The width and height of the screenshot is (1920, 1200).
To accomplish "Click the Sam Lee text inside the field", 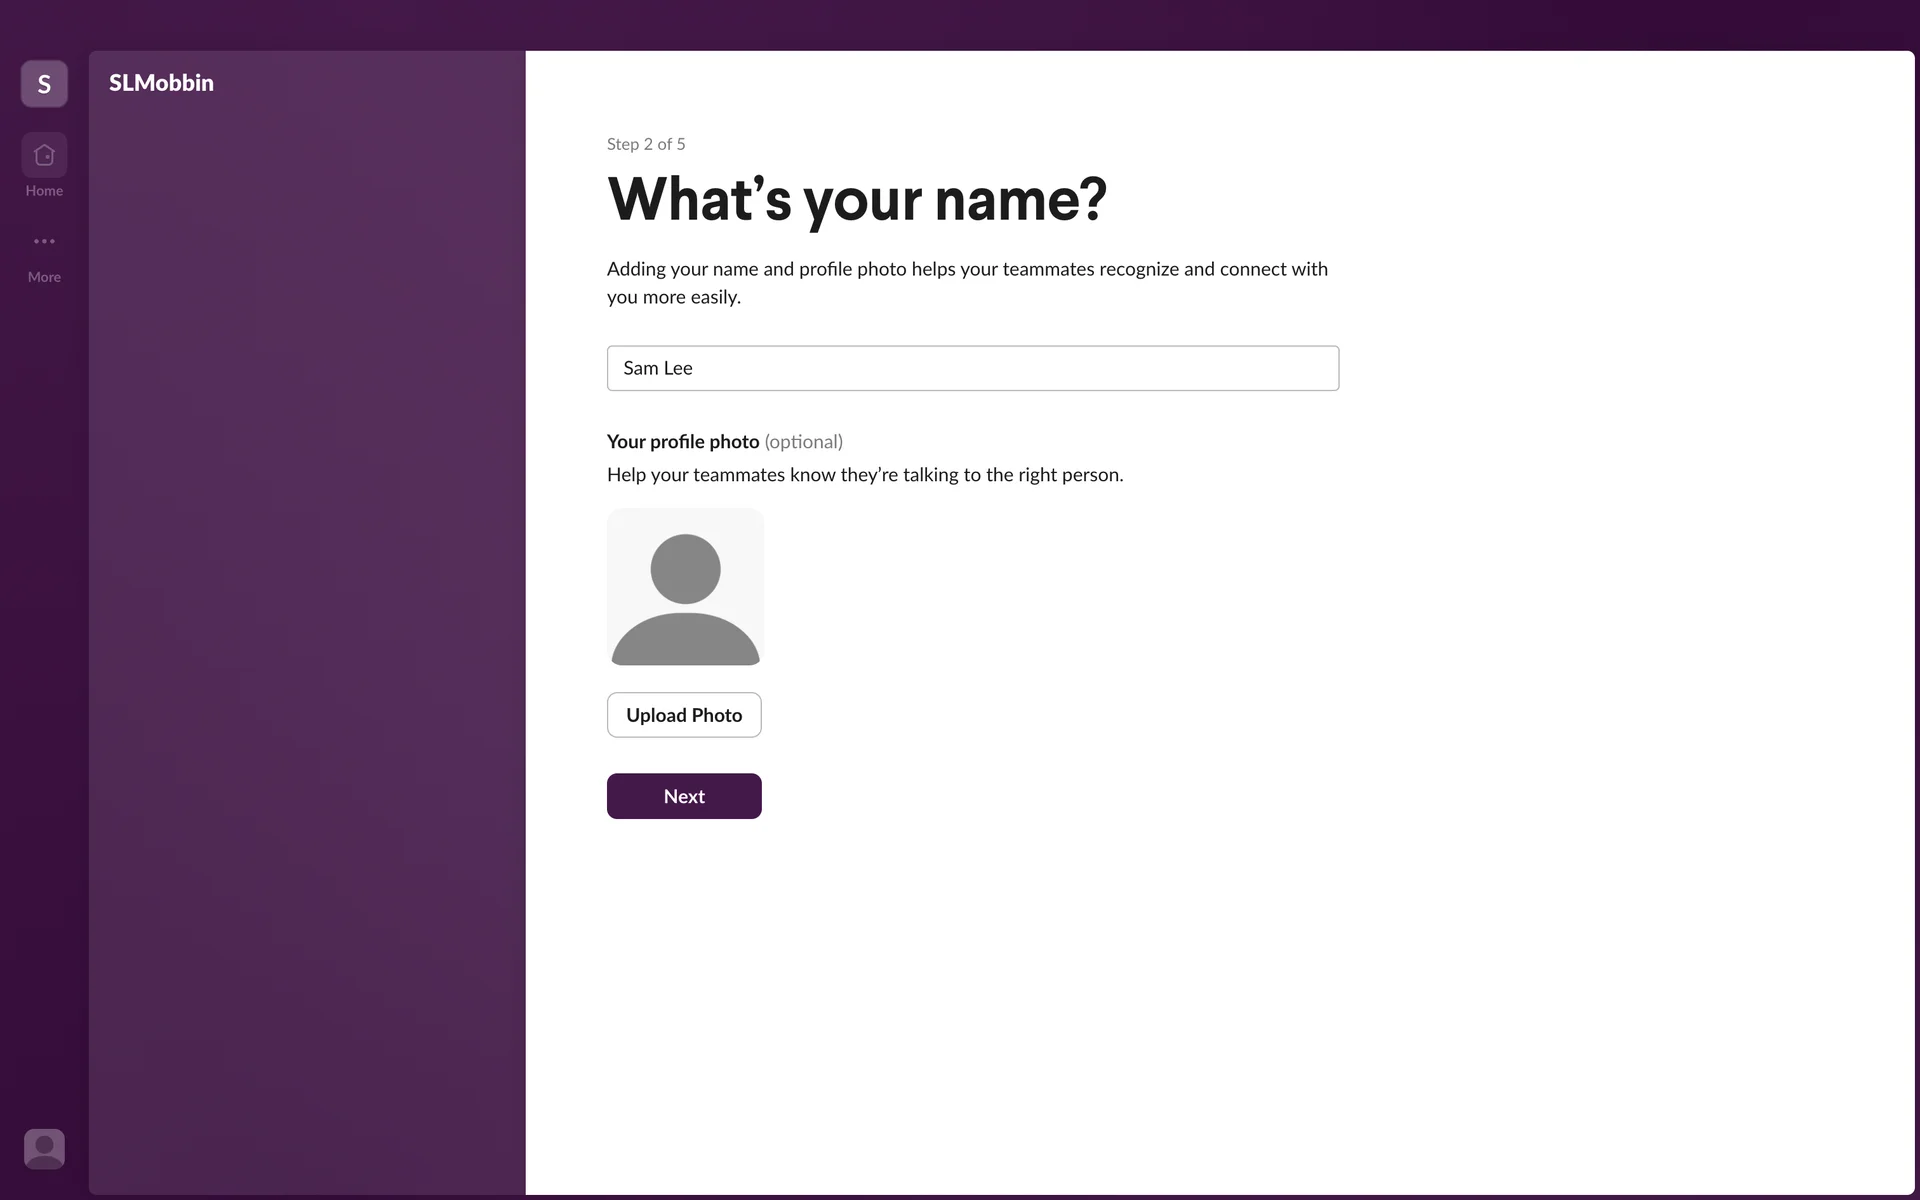I will click(x=657, y=368).
